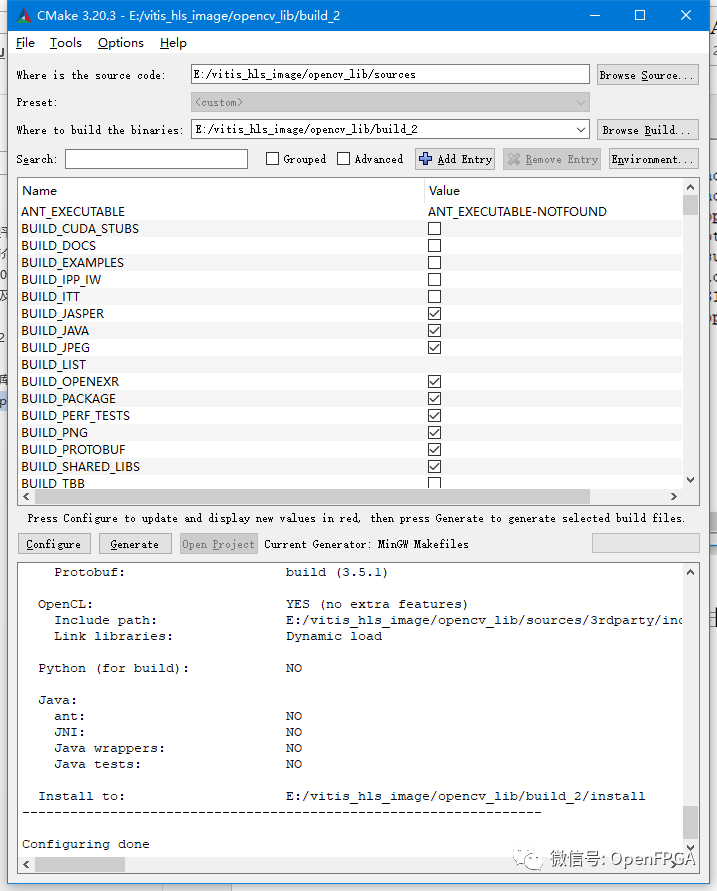Uncheck the BUILD_SHARED_LIBS option
Screen dimensions: 717x891
click(435, 467)
